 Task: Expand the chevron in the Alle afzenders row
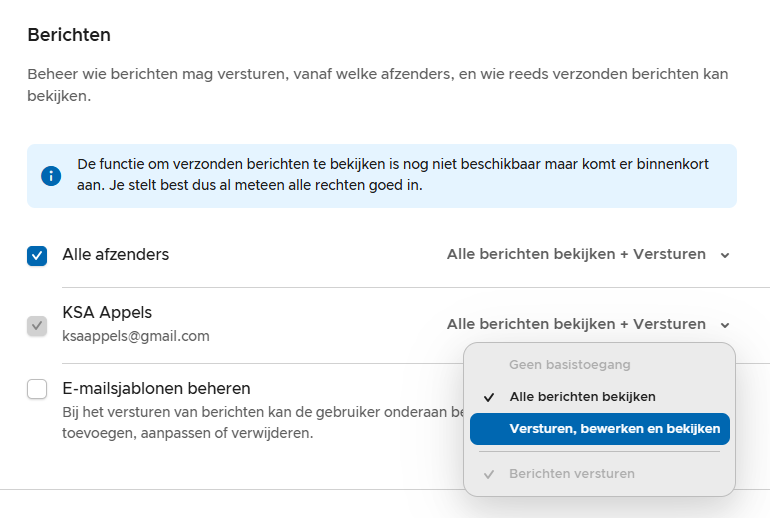(x=725, y=255)
